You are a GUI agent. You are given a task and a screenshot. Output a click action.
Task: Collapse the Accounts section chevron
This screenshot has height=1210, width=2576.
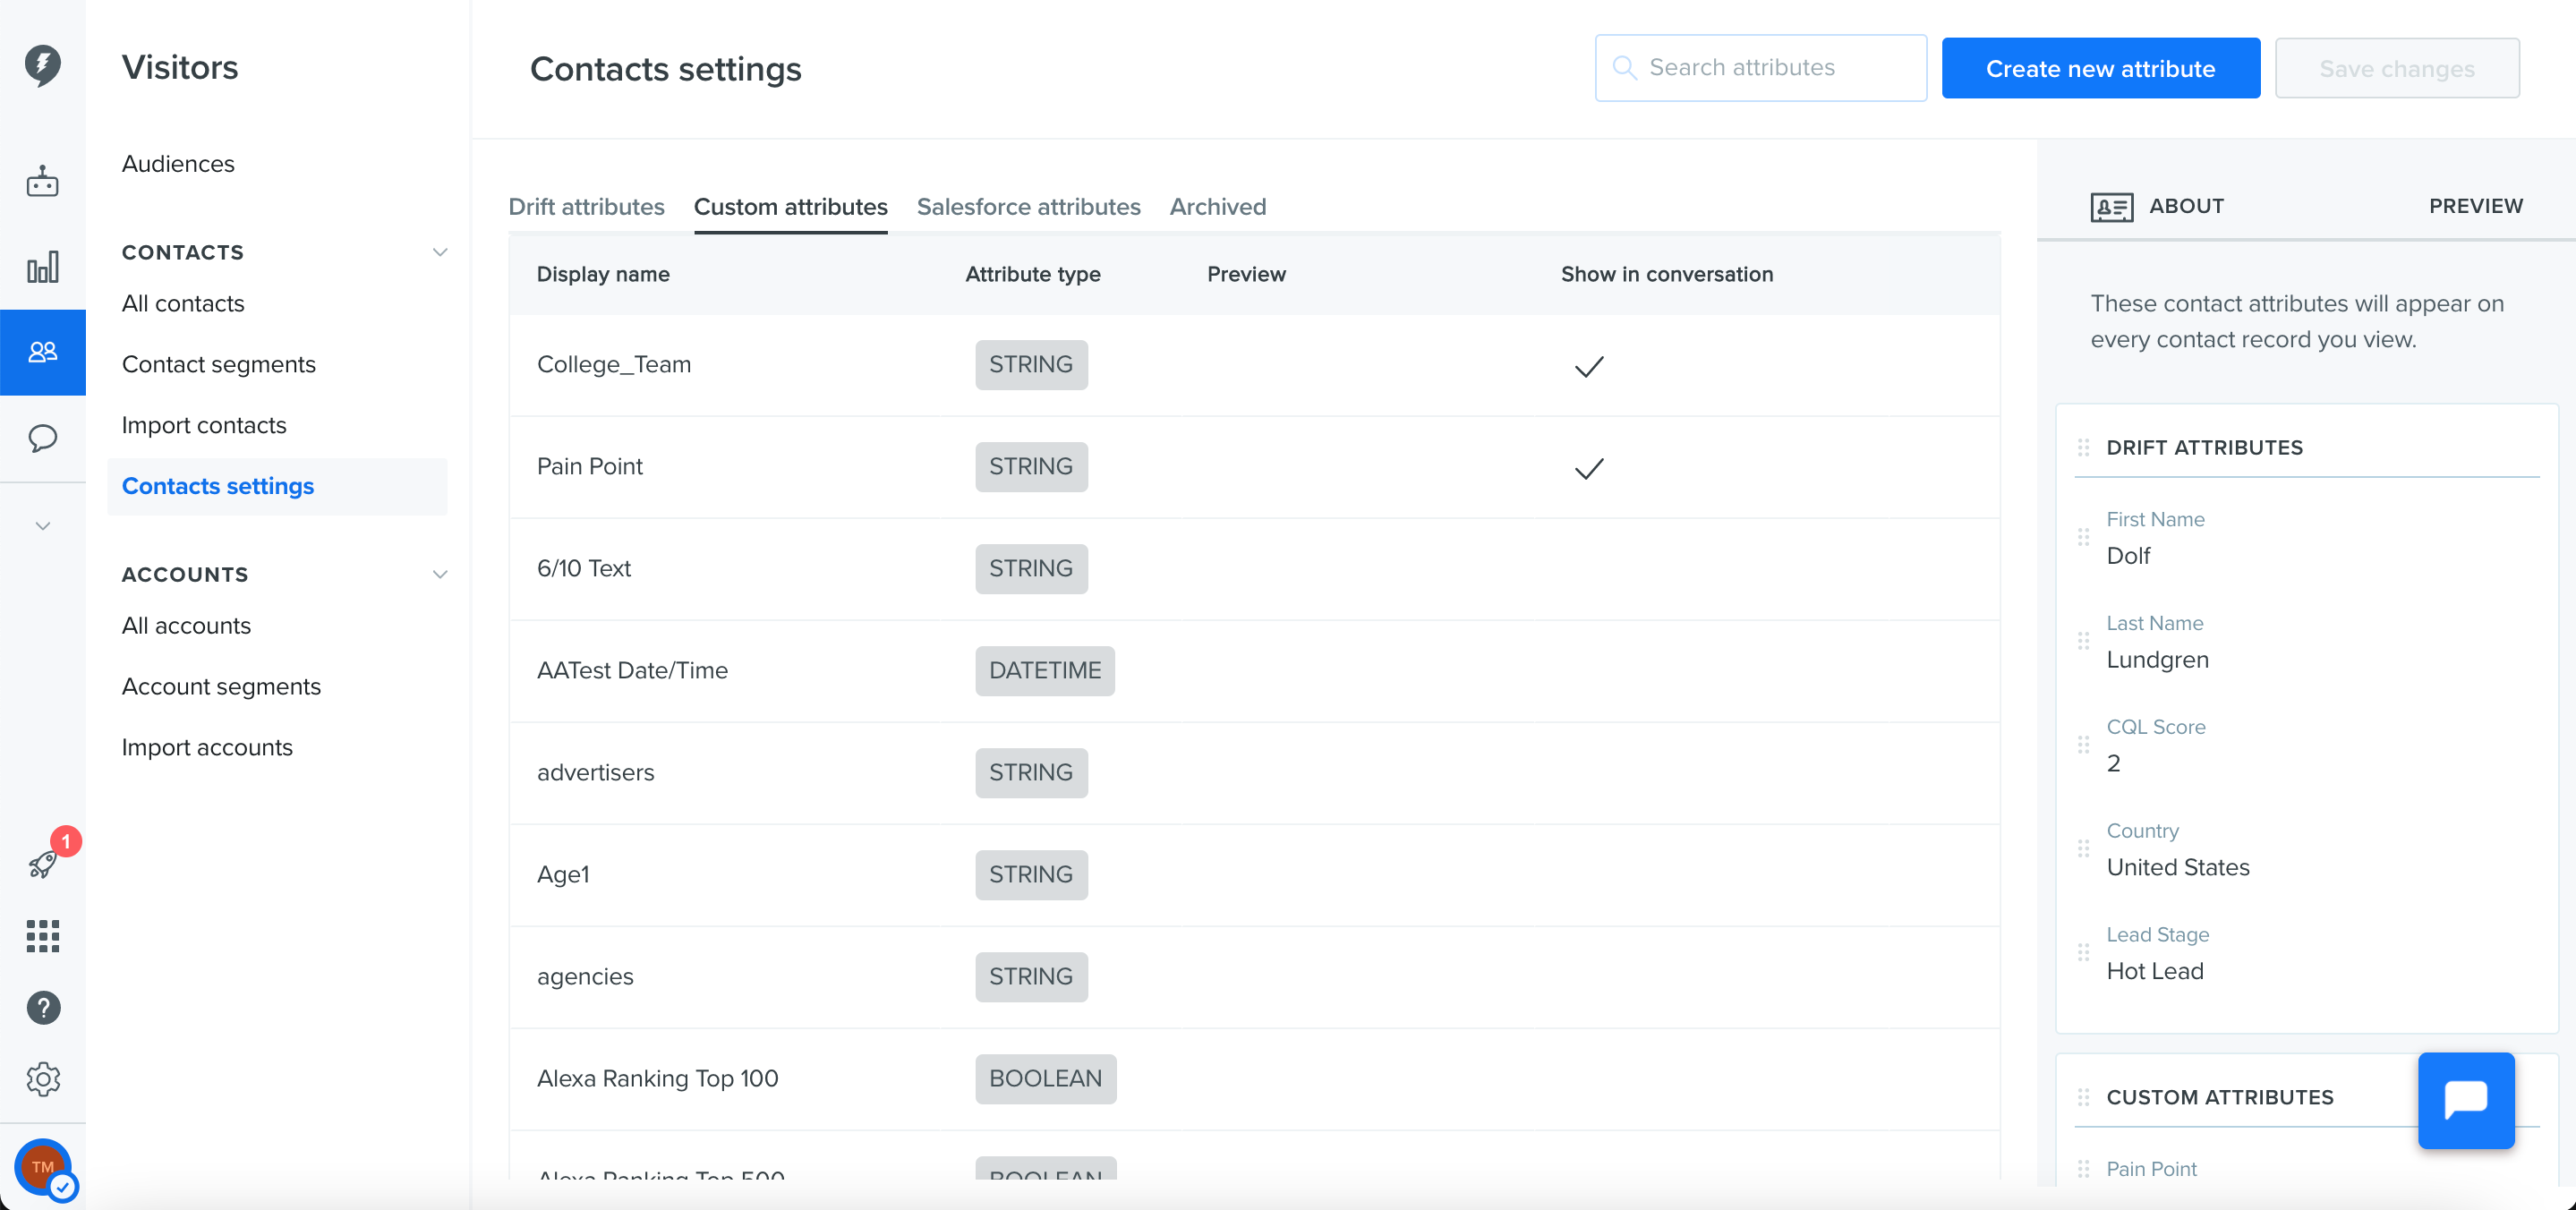click(439, 574)
